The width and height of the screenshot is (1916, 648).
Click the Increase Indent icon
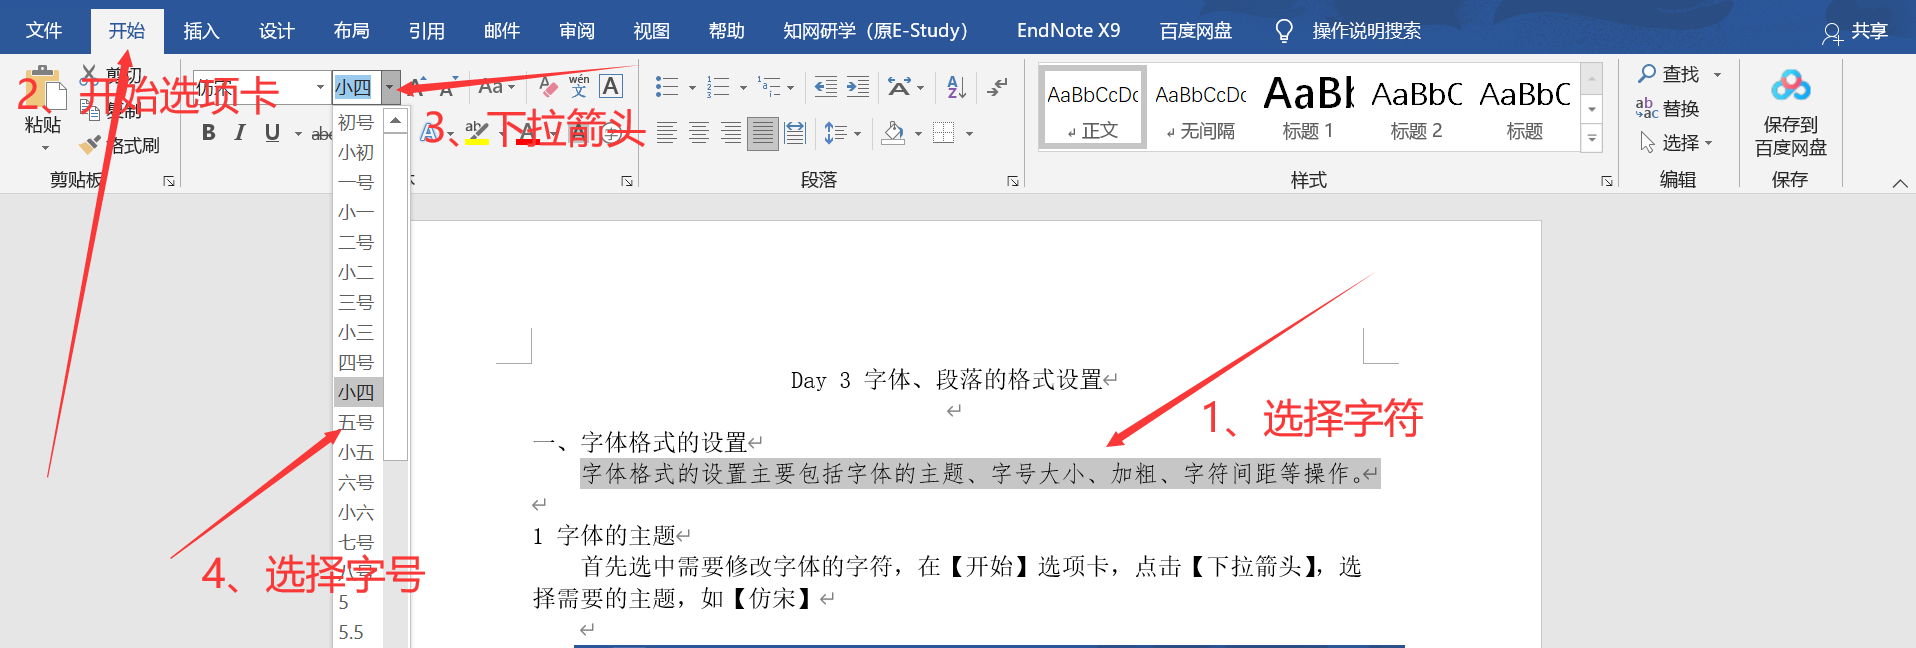pyautogui.click(x=858, y=87)
